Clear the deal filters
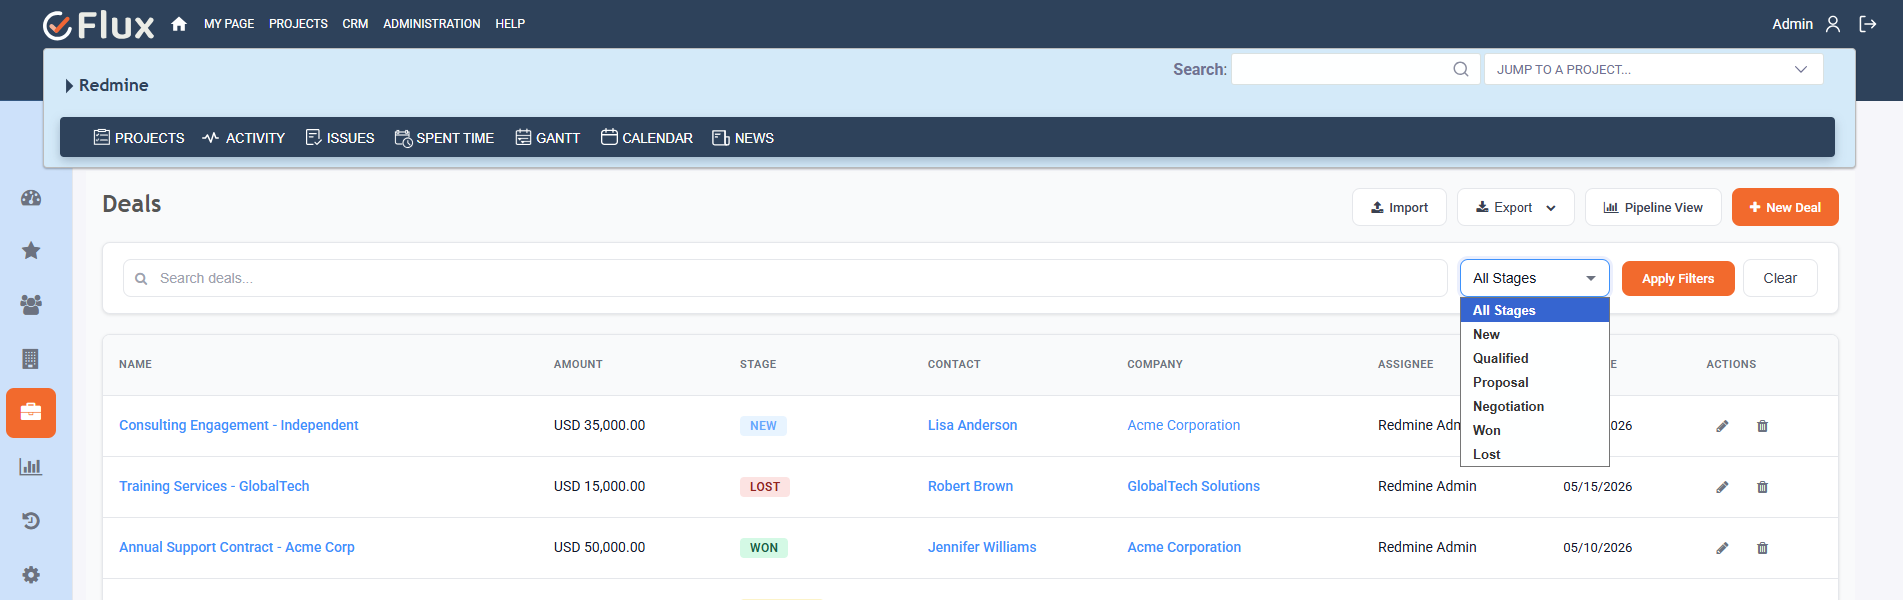Image resolution: width=1903 pixels, height=600 pixels. [x=1780, y=278]
